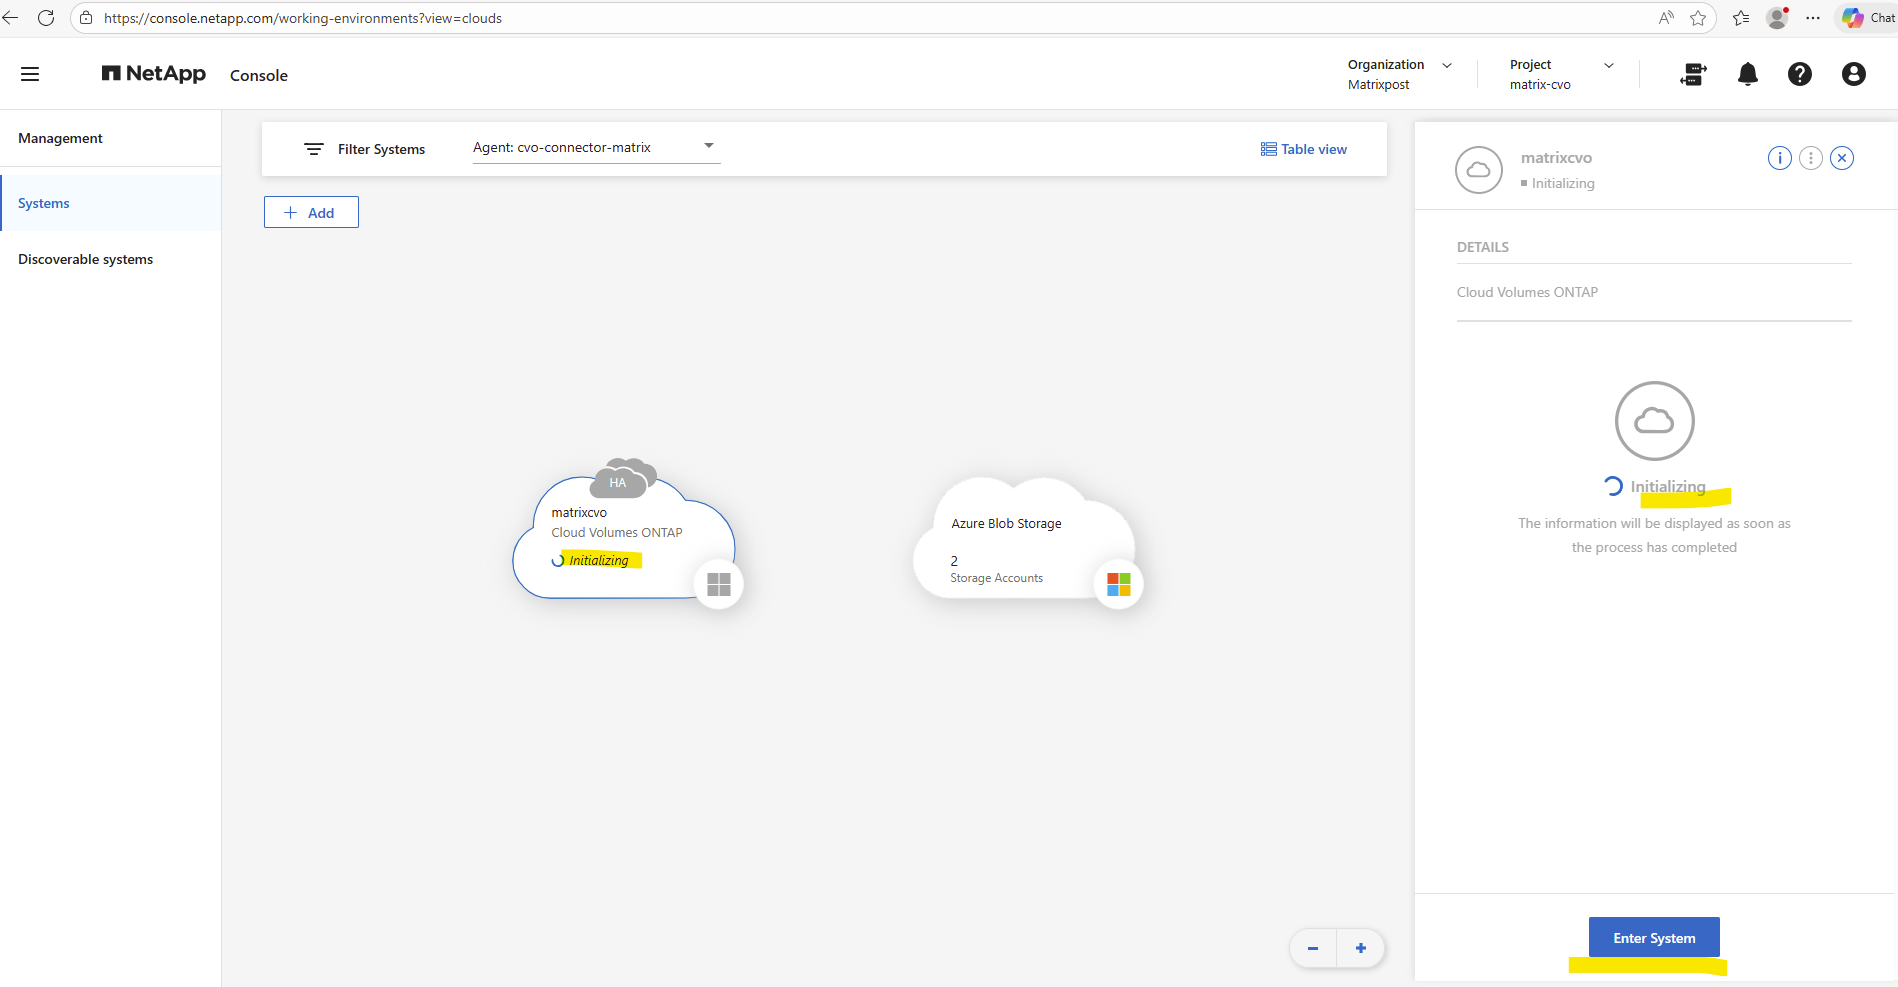This screenshot has height=987, width=1898.
Task: Click the notifications bell icon
Action: 1747,74
